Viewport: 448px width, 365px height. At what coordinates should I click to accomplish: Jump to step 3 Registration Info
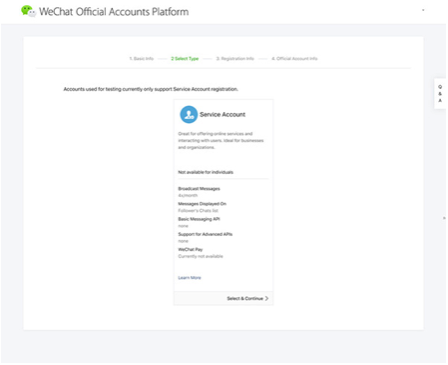tap(235, 59)
